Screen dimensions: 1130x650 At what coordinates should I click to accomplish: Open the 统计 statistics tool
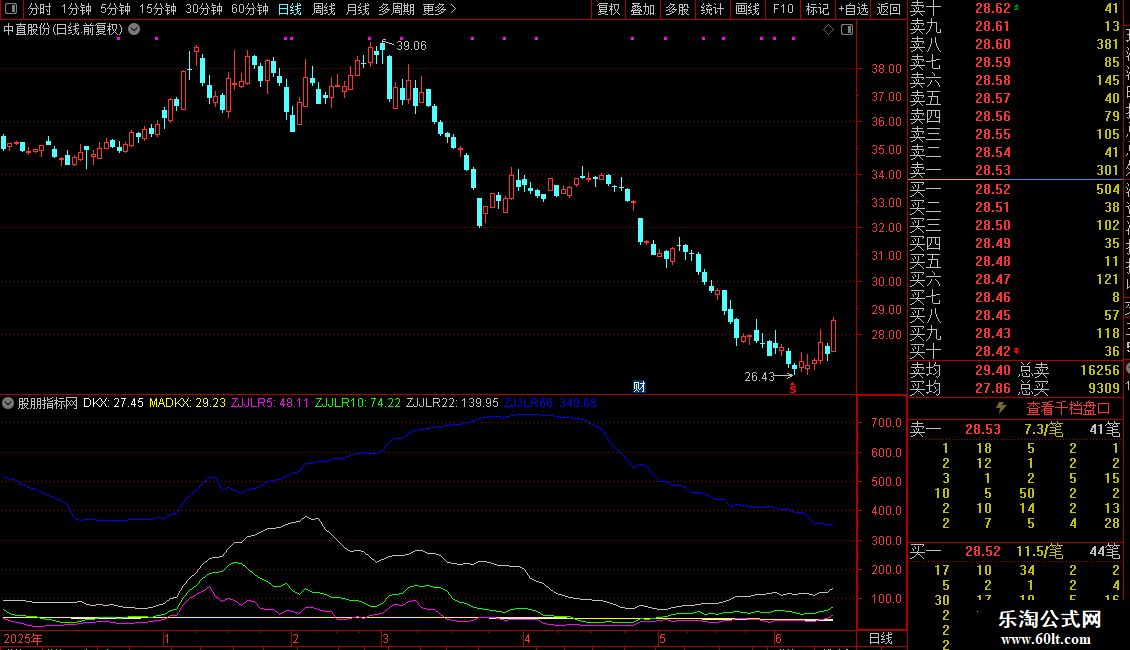712,9
